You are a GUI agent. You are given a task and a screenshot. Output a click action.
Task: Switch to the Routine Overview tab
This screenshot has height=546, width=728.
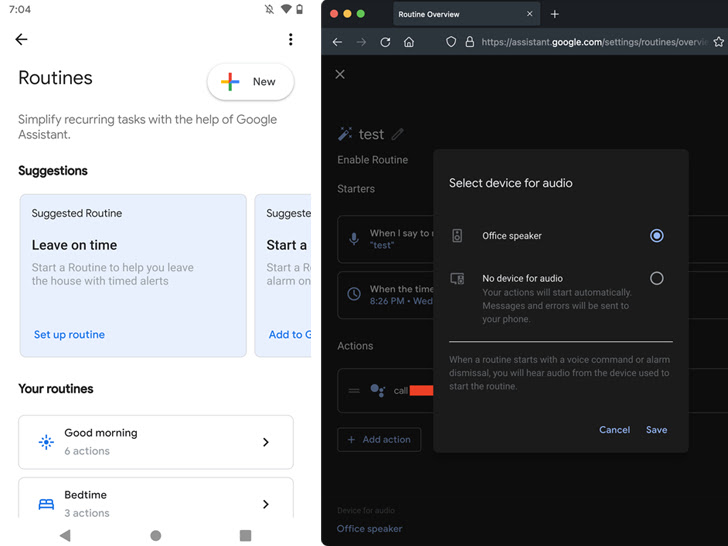pos(455,14)
